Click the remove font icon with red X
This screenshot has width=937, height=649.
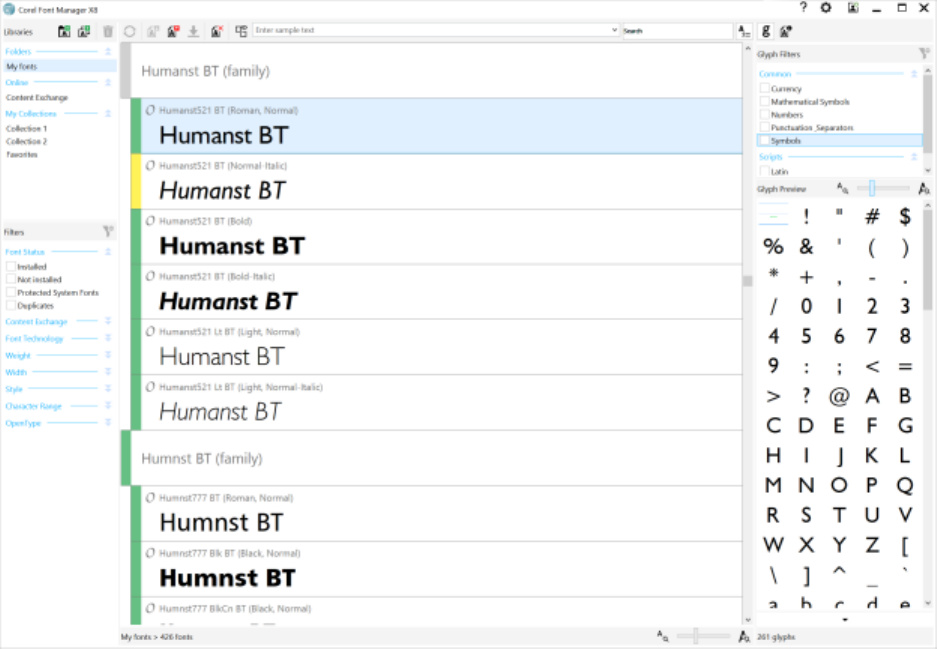[x=217, y=31]
